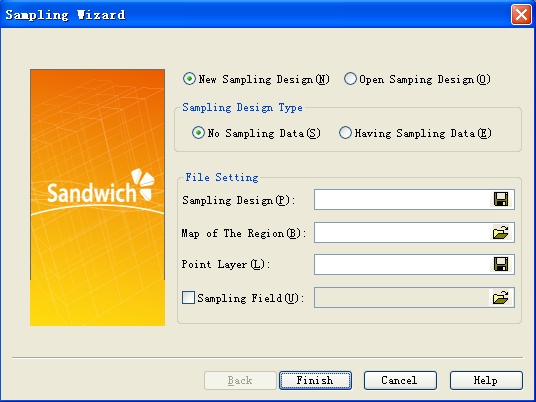Click the floppy disk icon beside Point Layer
536x402 pixels.
(501, 264)
